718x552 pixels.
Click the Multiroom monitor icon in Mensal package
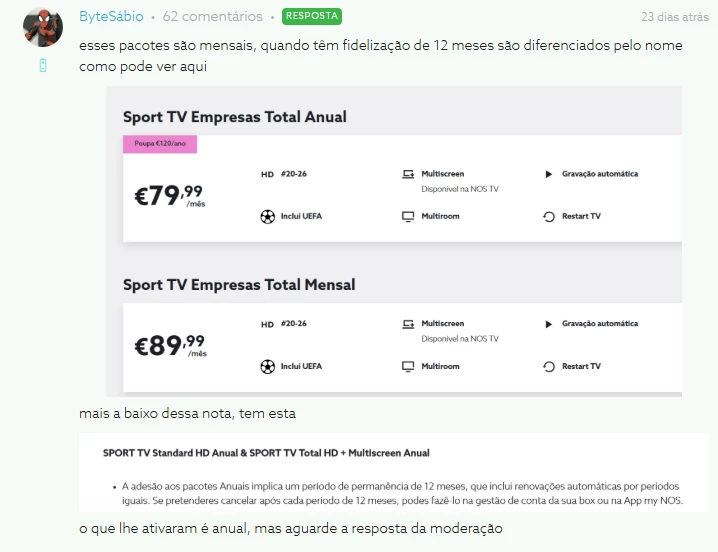point(408,366)
